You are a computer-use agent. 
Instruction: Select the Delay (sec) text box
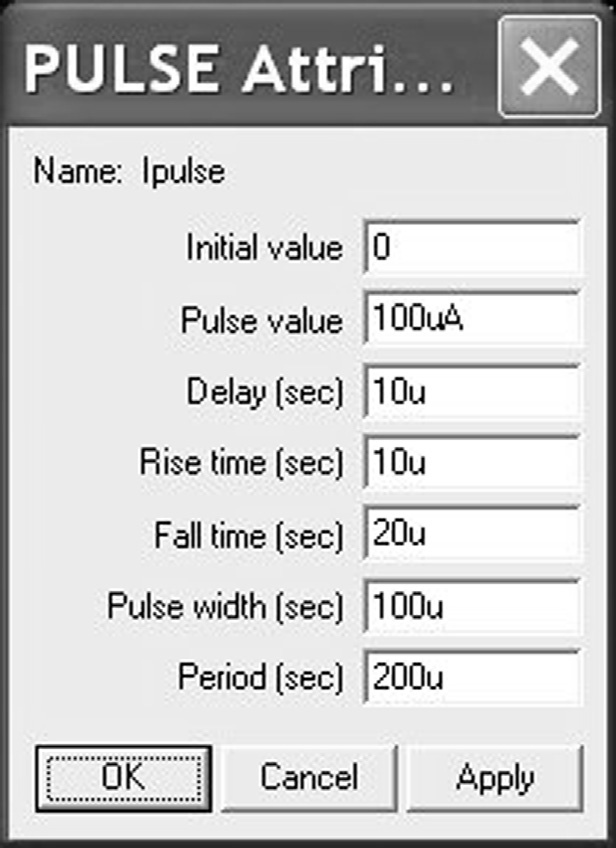tap(472, 392)
